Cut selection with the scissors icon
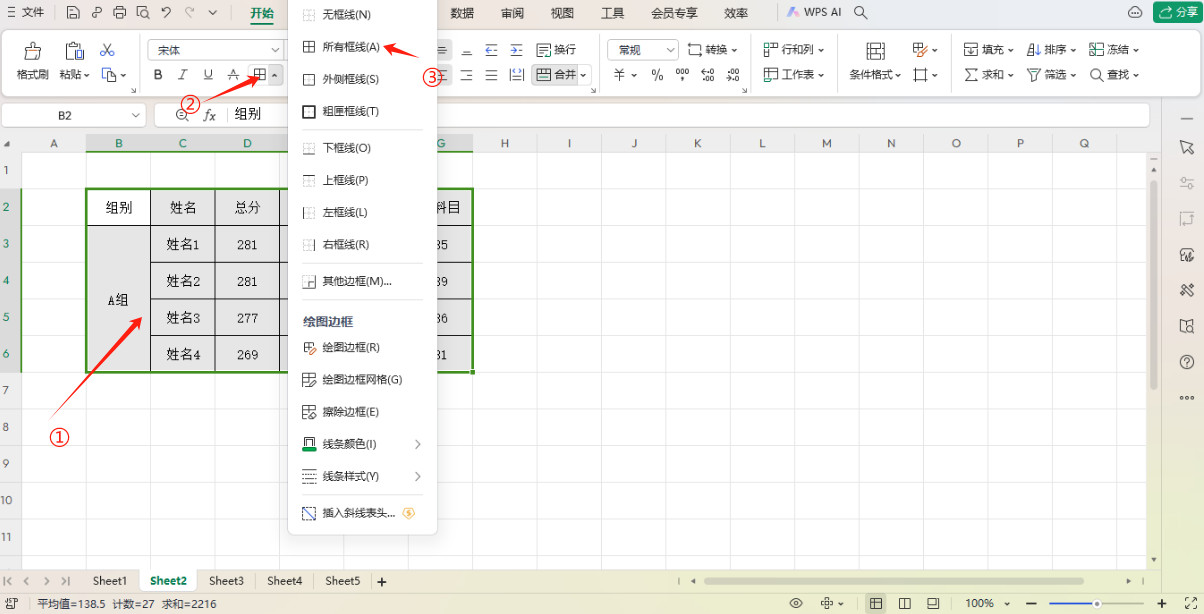 click(x=107, y=50)
